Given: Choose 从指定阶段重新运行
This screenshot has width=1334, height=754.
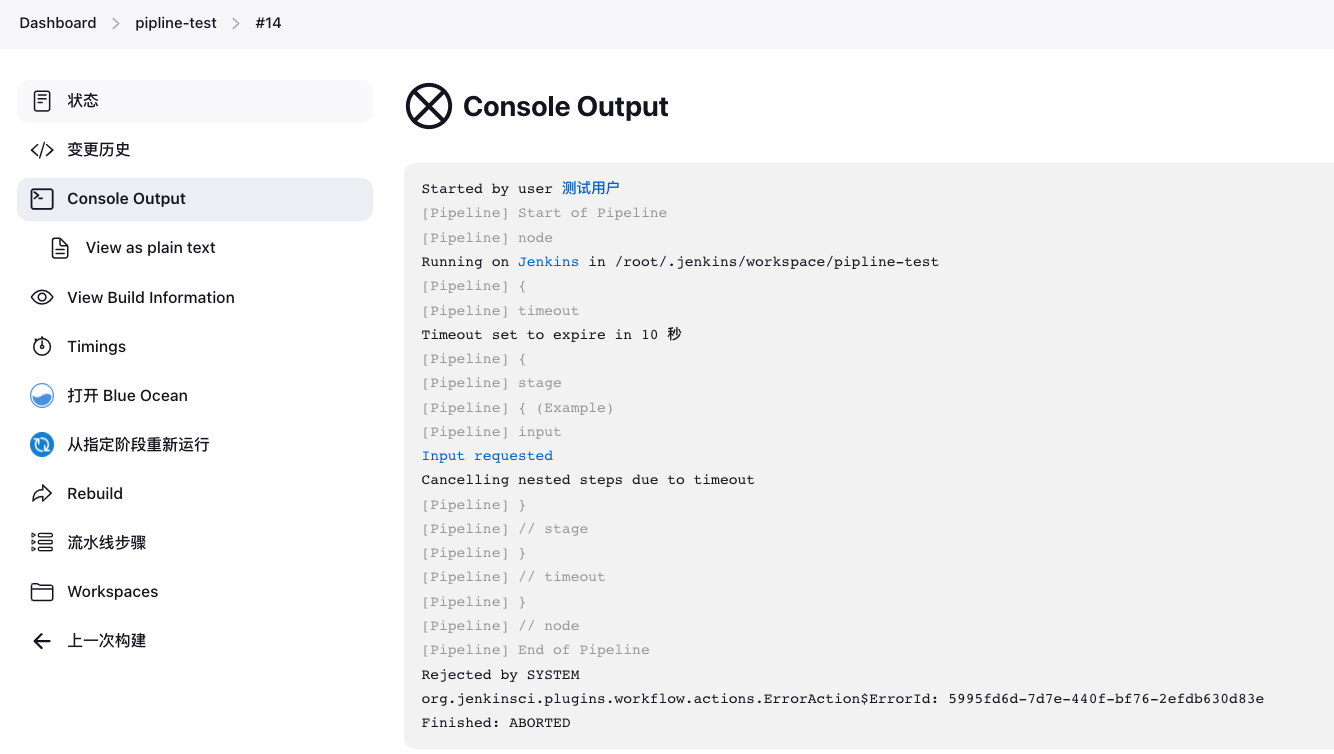Looking at the screenshot, I should [195, 444].
